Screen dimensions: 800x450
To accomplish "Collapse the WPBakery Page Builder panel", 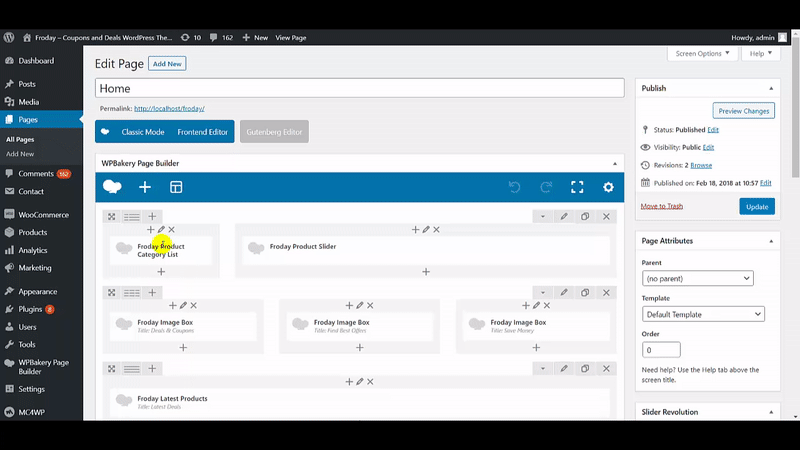I will point(613,163).
